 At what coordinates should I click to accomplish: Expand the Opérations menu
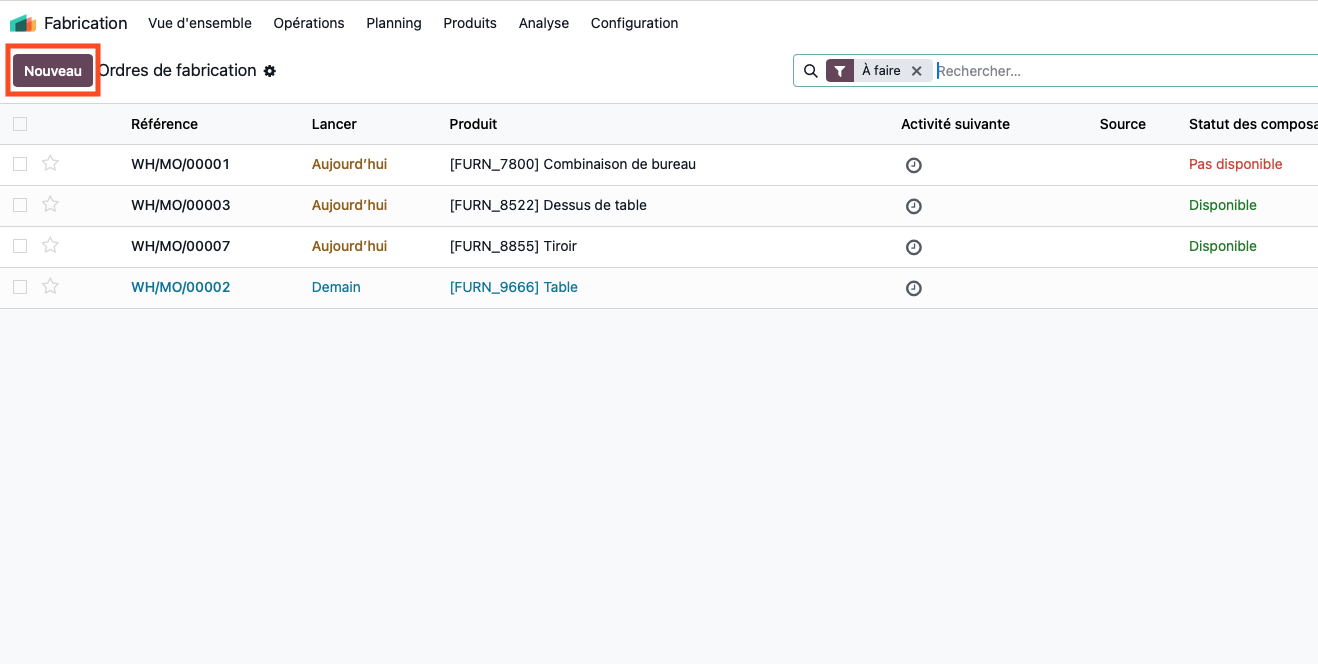pyautogui.click(x=309, y=23)
